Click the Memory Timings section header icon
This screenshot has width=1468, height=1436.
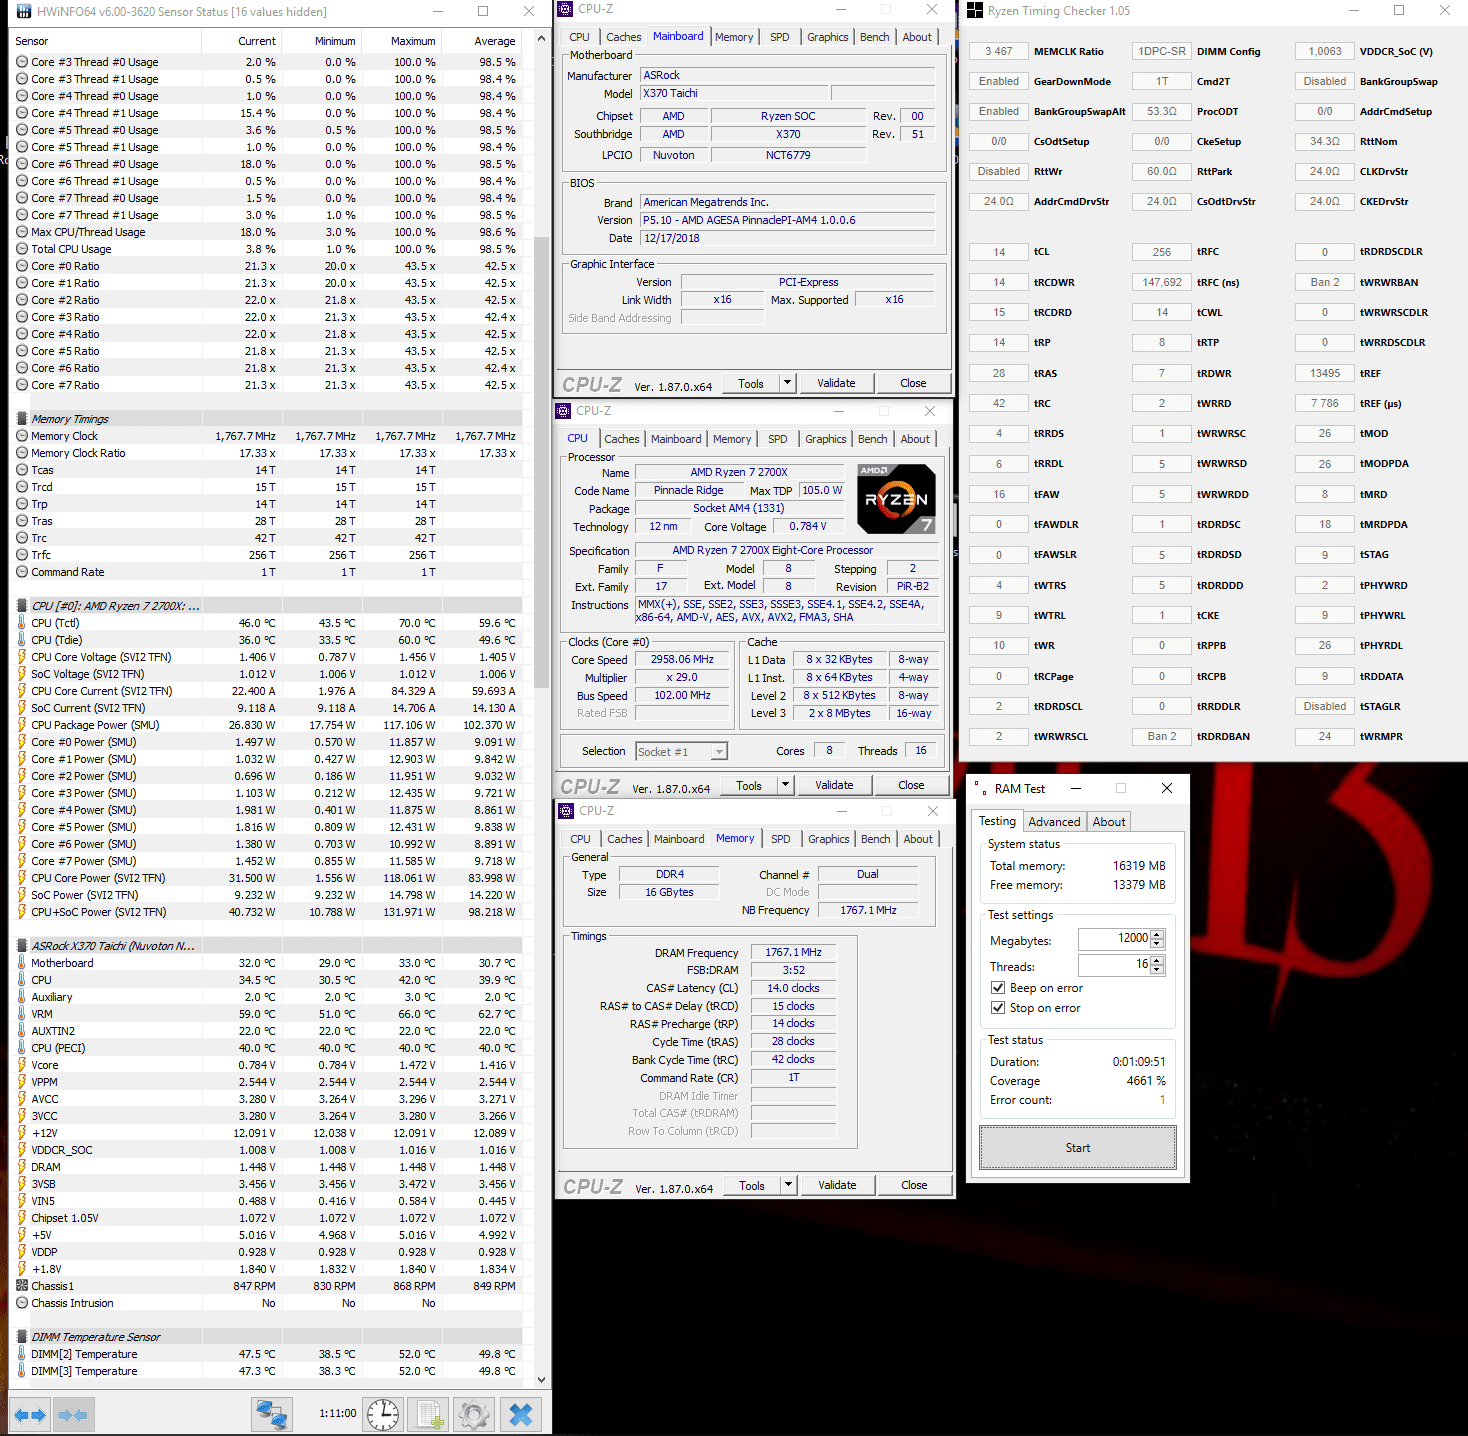tap(22, 419)
